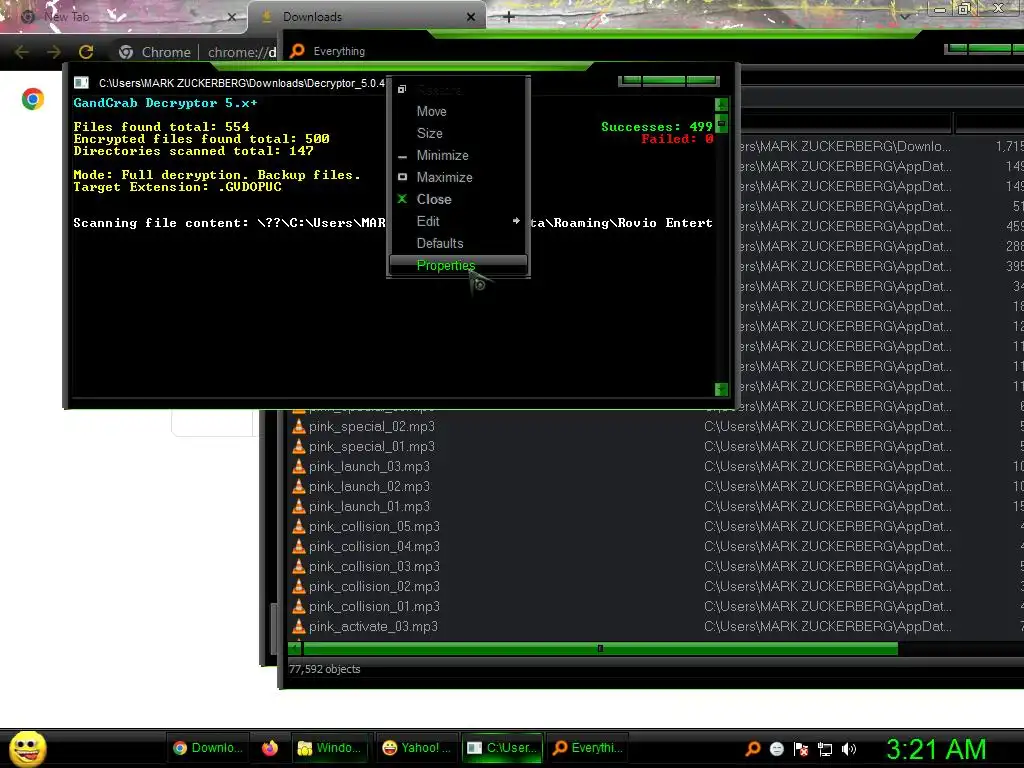This screenshot has height=768, width=1024.
Task: Click the MARK ZUCKERBERG\Downlo... path row in Everything
Action: click(846, 146)
